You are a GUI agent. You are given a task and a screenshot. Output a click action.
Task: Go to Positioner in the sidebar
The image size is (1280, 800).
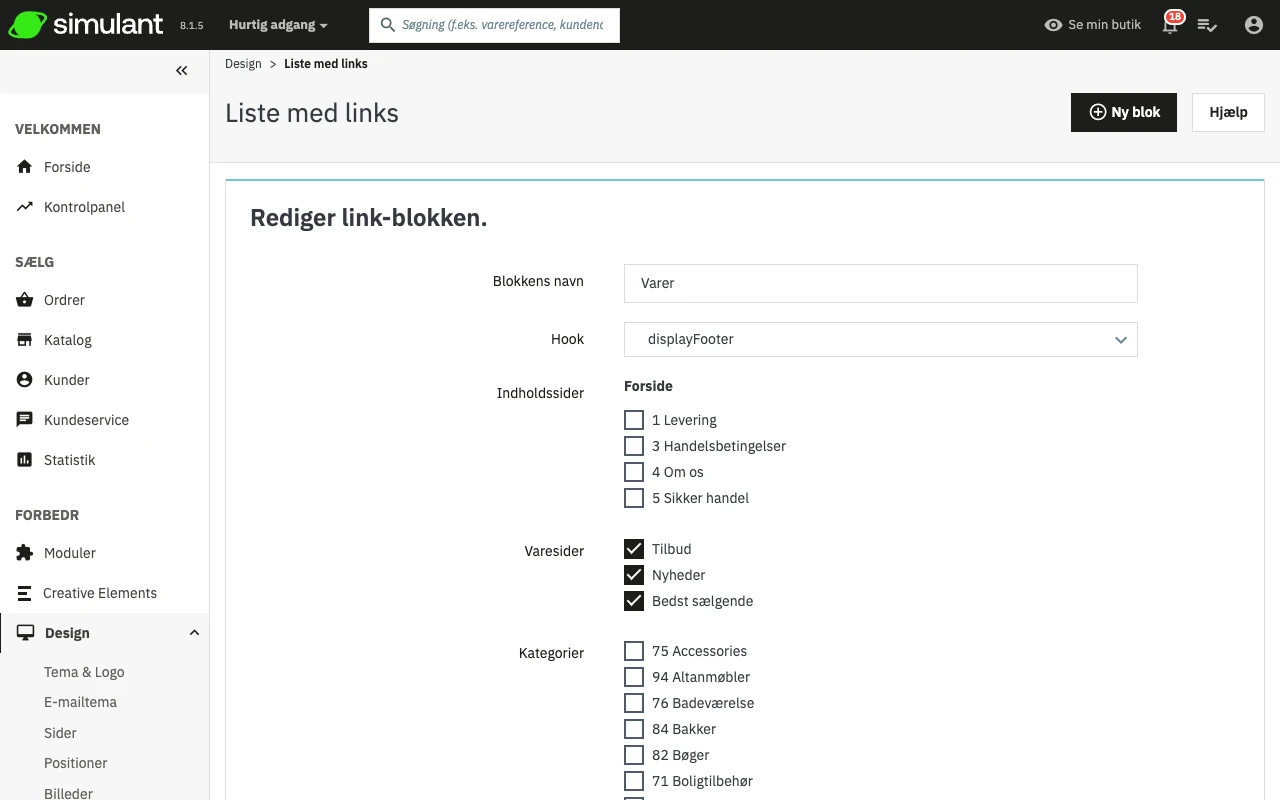(76, 763)
